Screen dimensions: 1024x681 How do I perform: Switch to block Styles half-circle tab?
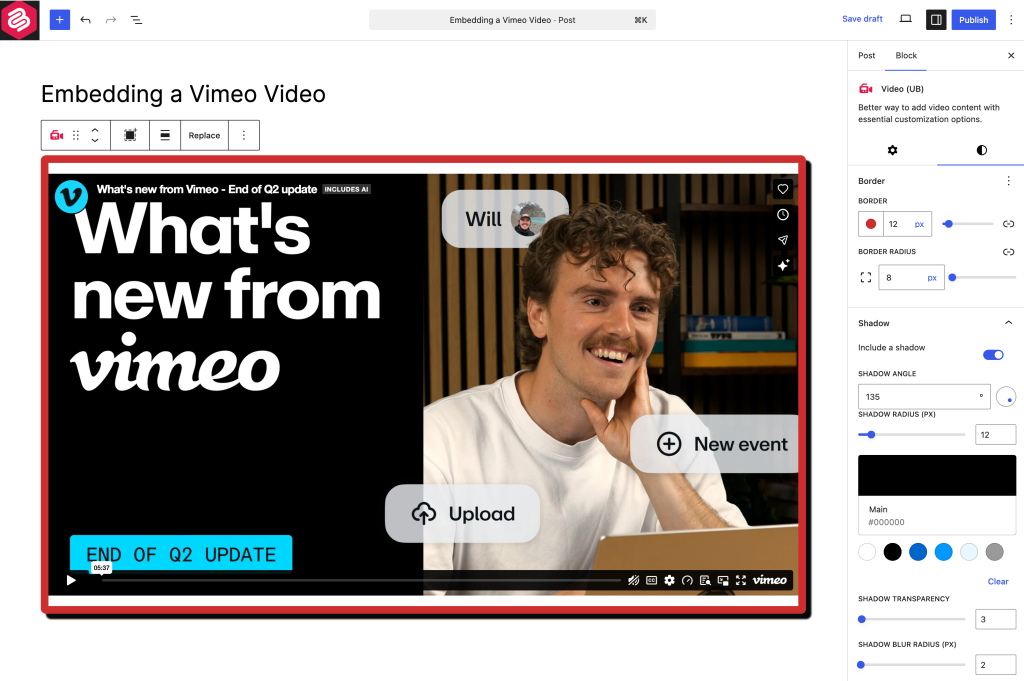[x=982, y=150]
